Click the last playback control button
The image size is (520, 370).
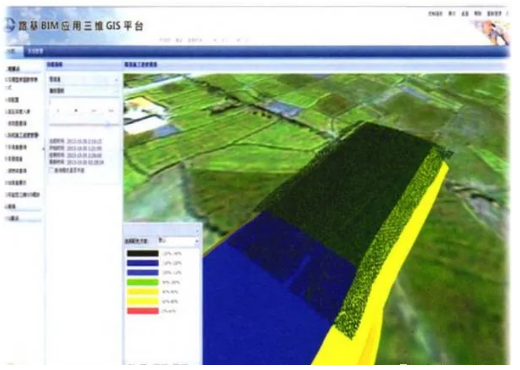pyautogui.click(x=111, y=110)
